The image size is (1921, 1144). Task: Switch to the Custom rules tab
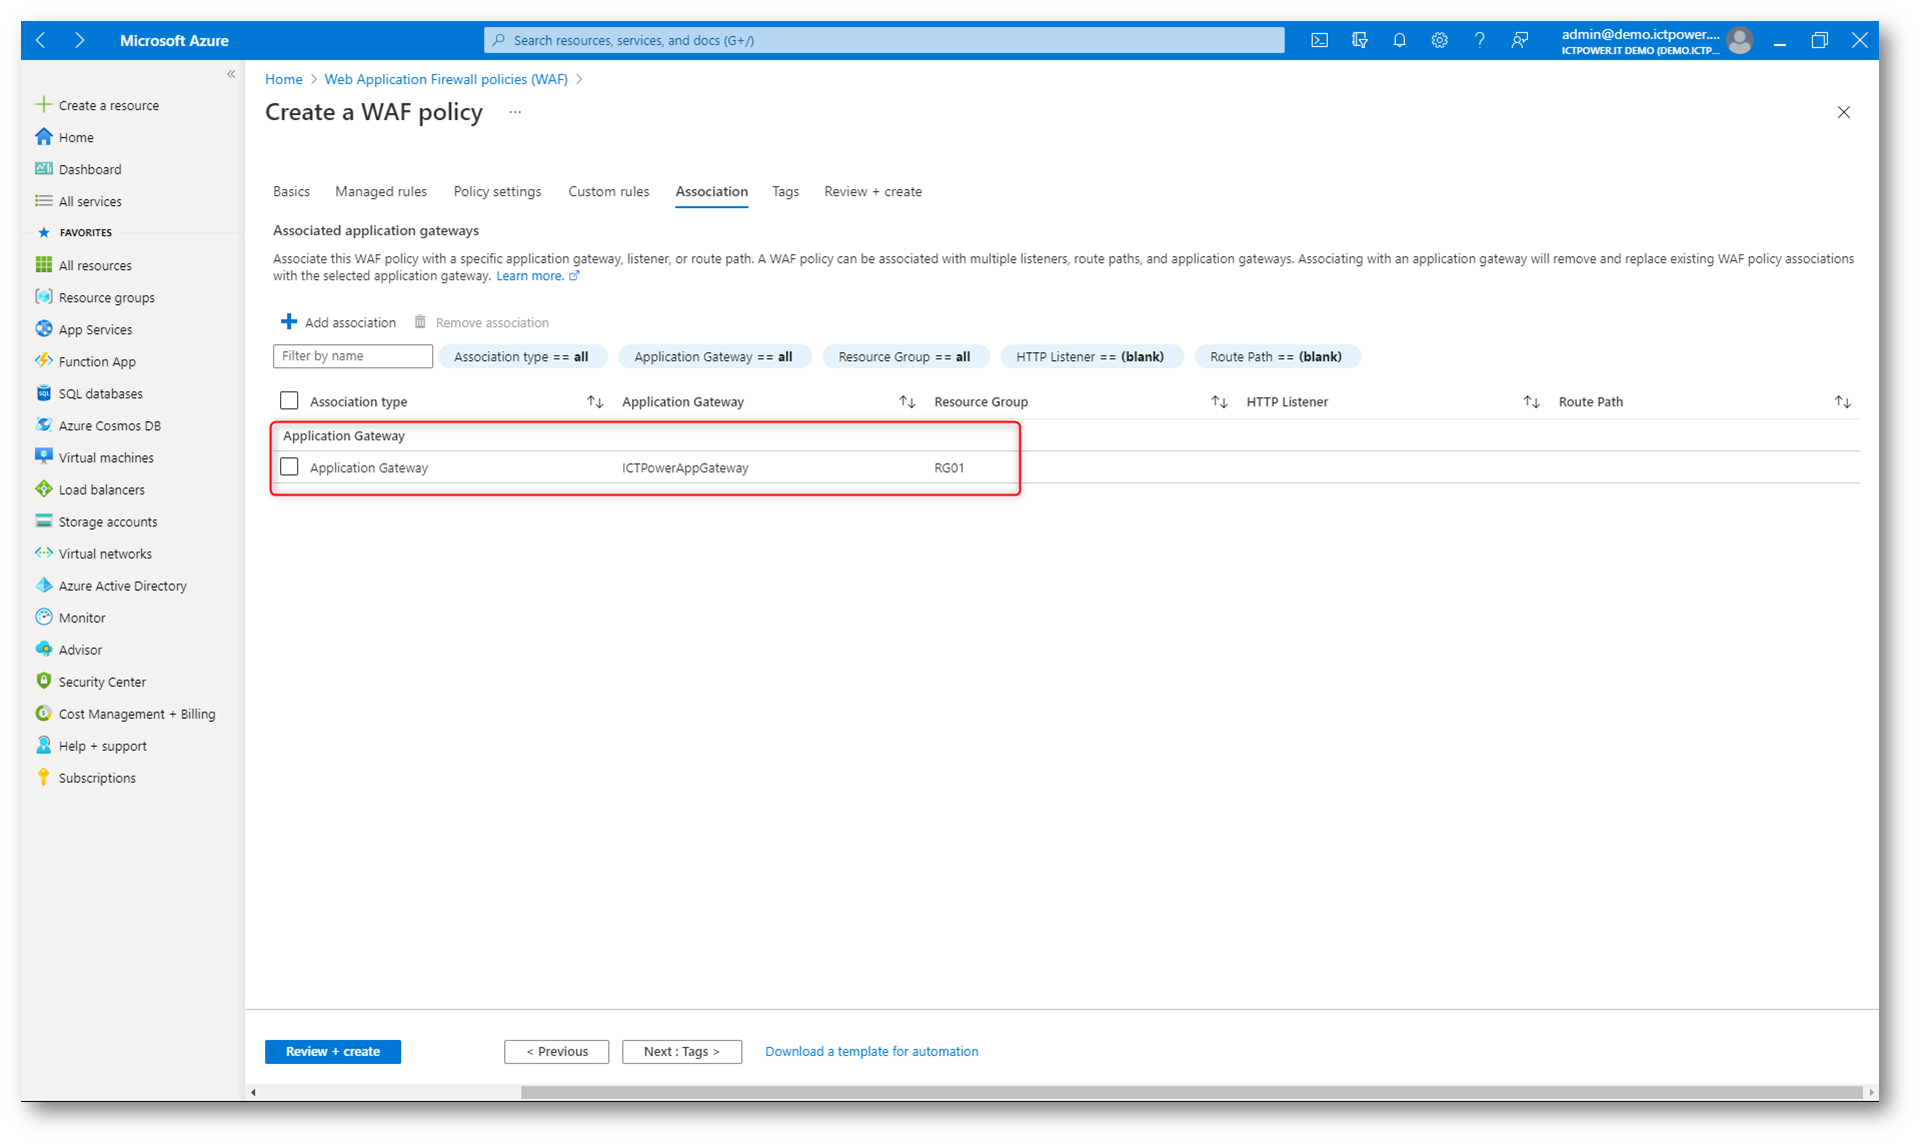coord(608,191)
